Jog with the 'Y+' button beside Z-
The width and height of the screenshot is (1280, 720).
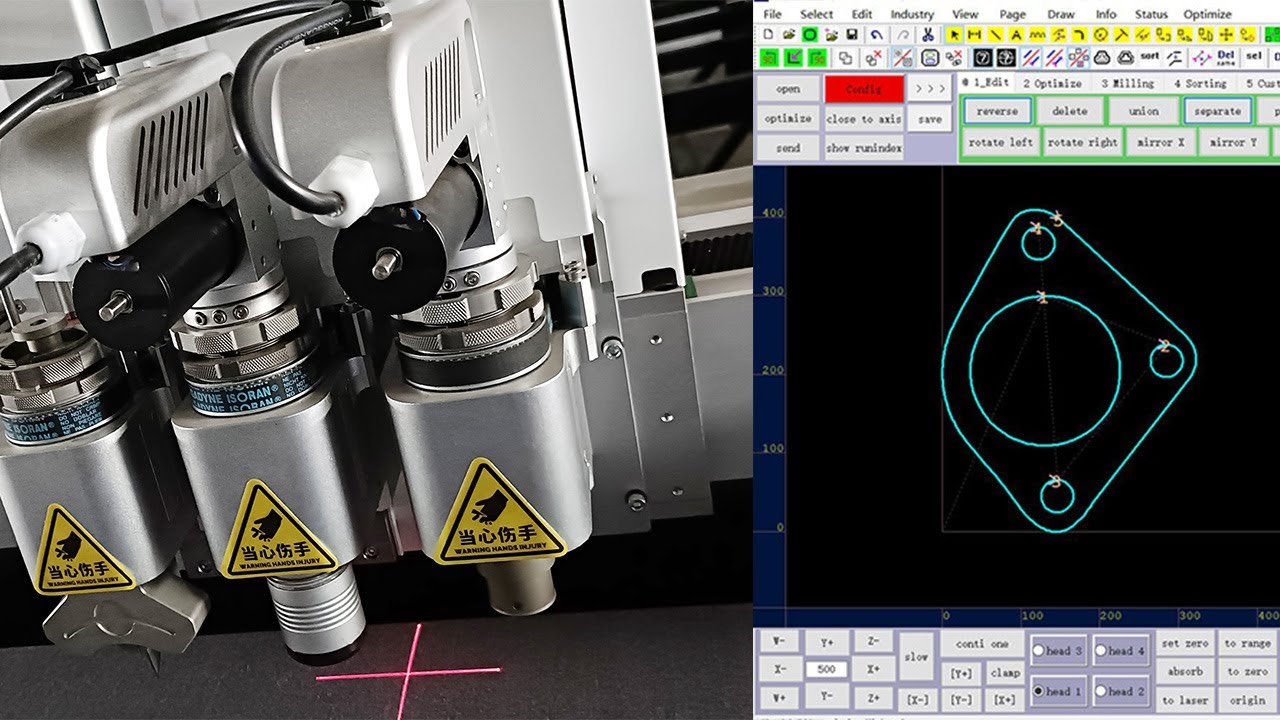point(826,643)
